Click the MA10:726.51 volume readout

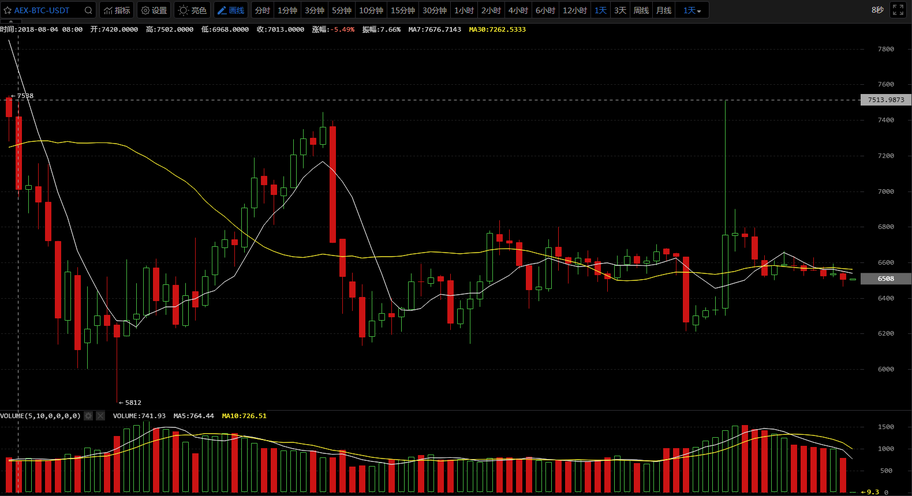[x=244, y=416]
